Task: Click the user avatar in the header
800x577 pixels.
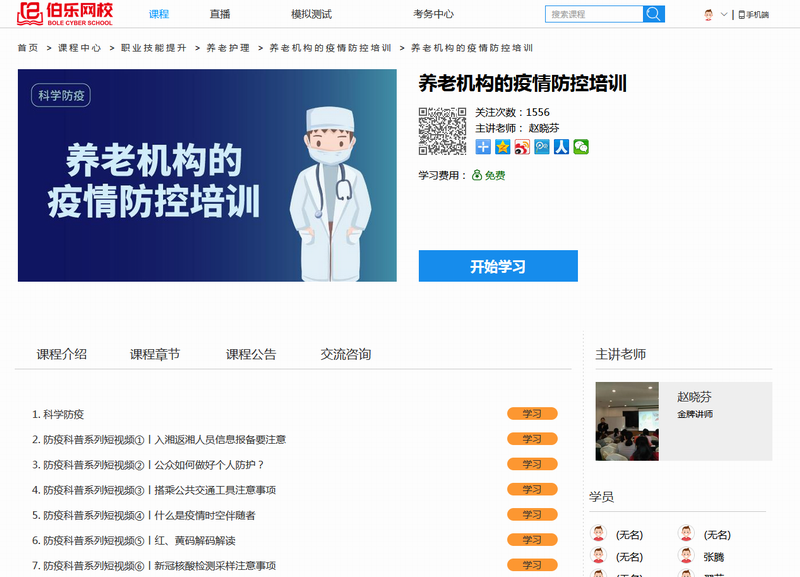Action: 708,15
